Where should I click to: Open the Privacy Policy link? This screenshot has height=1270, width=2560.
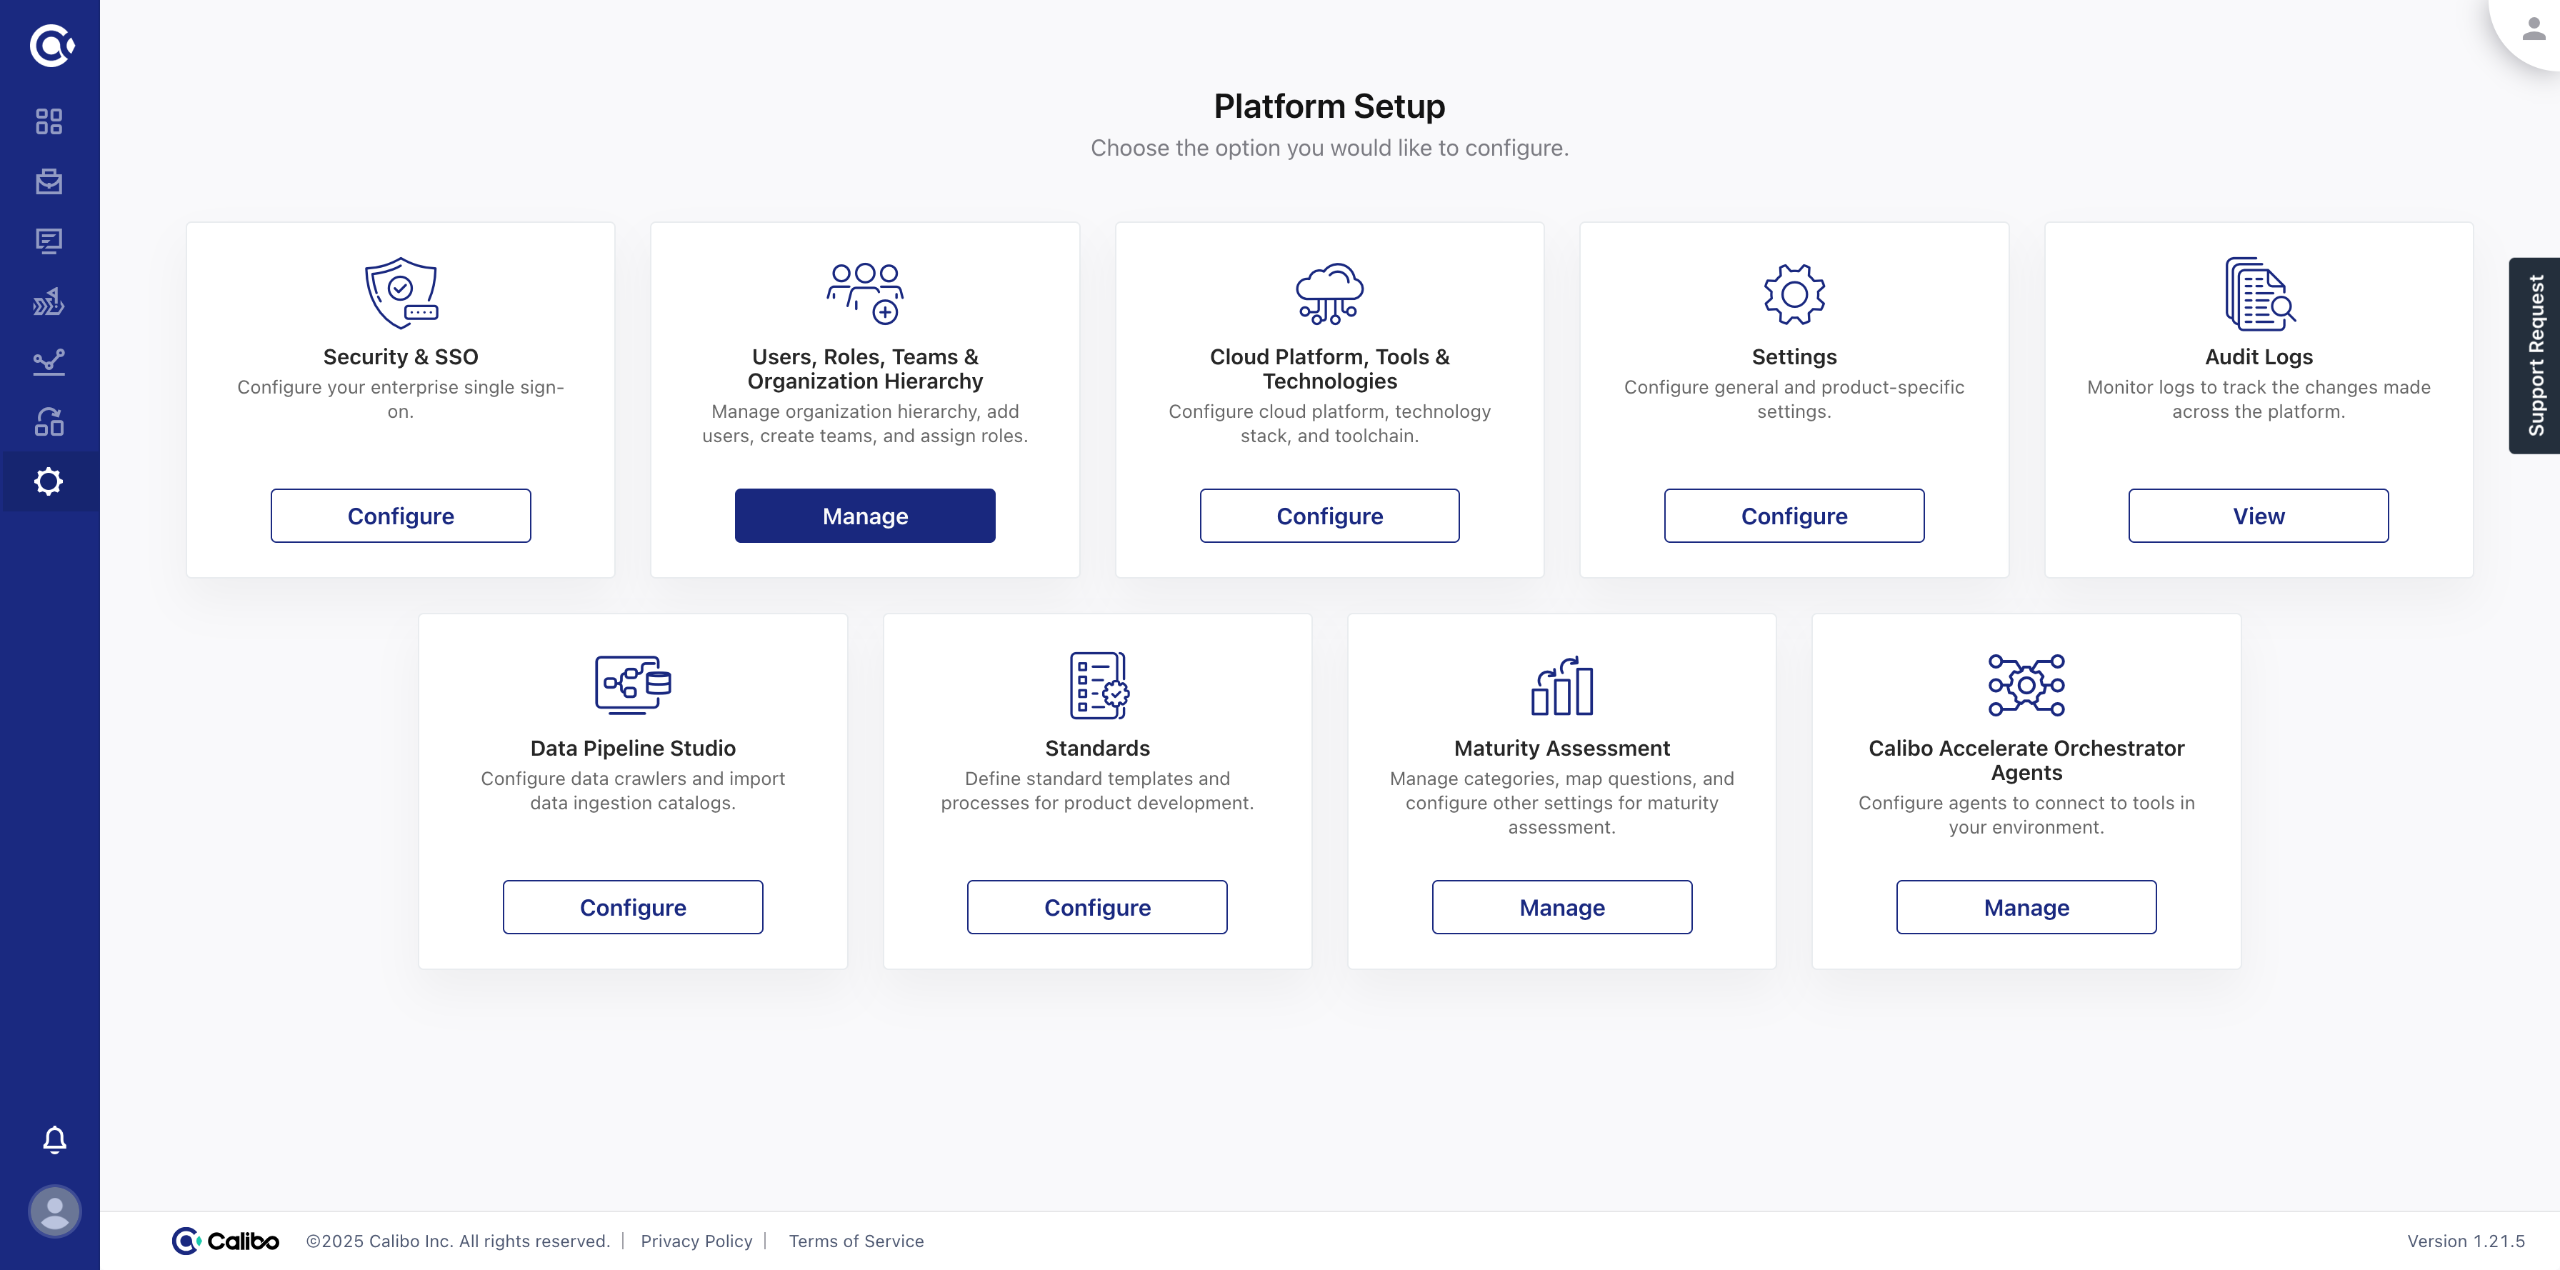pos(696,1241)
